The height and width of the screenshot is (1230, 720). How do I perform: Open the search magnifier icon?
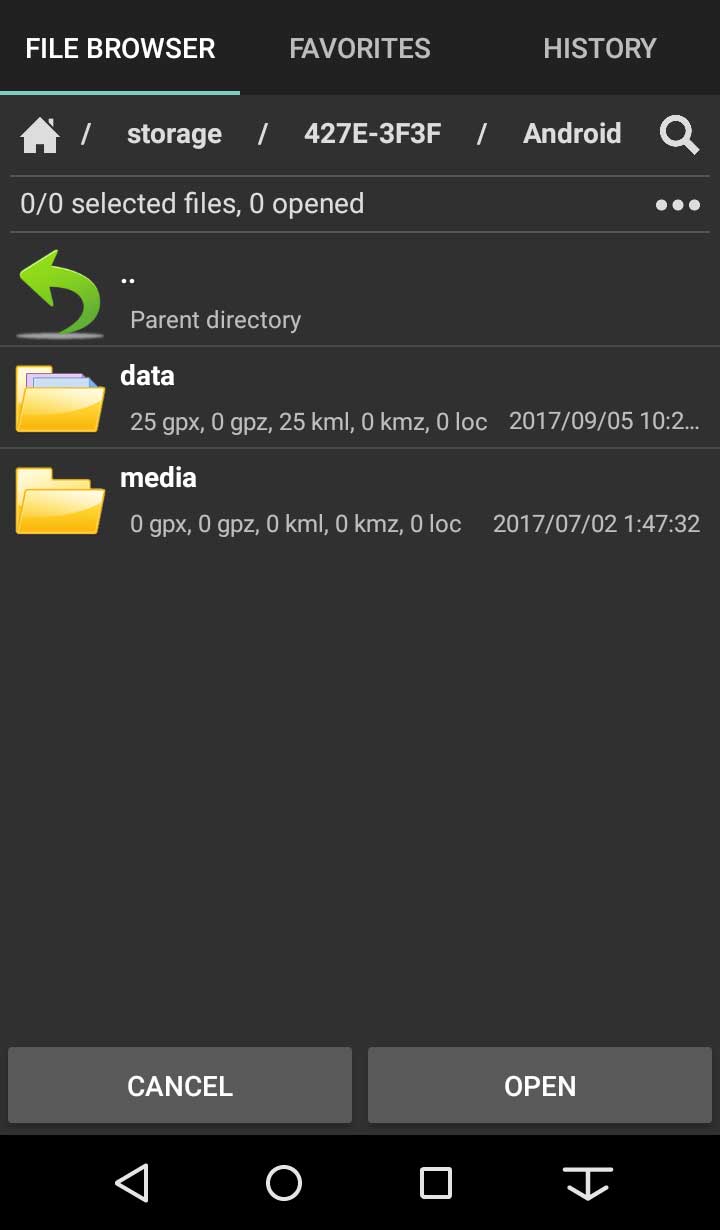pyautogui.click(x=679, y=134)
